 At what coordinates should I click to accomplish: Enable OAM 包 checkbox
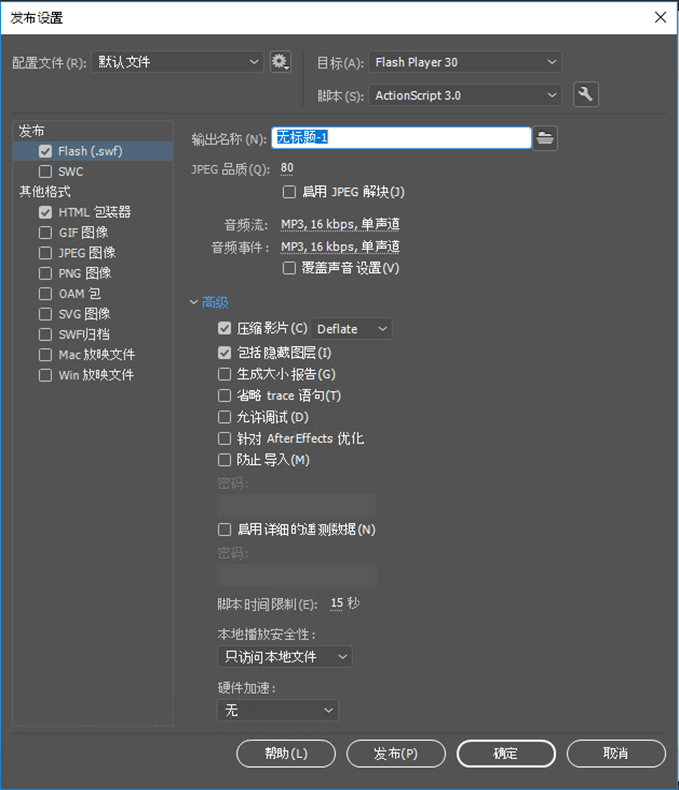(45, 293)
